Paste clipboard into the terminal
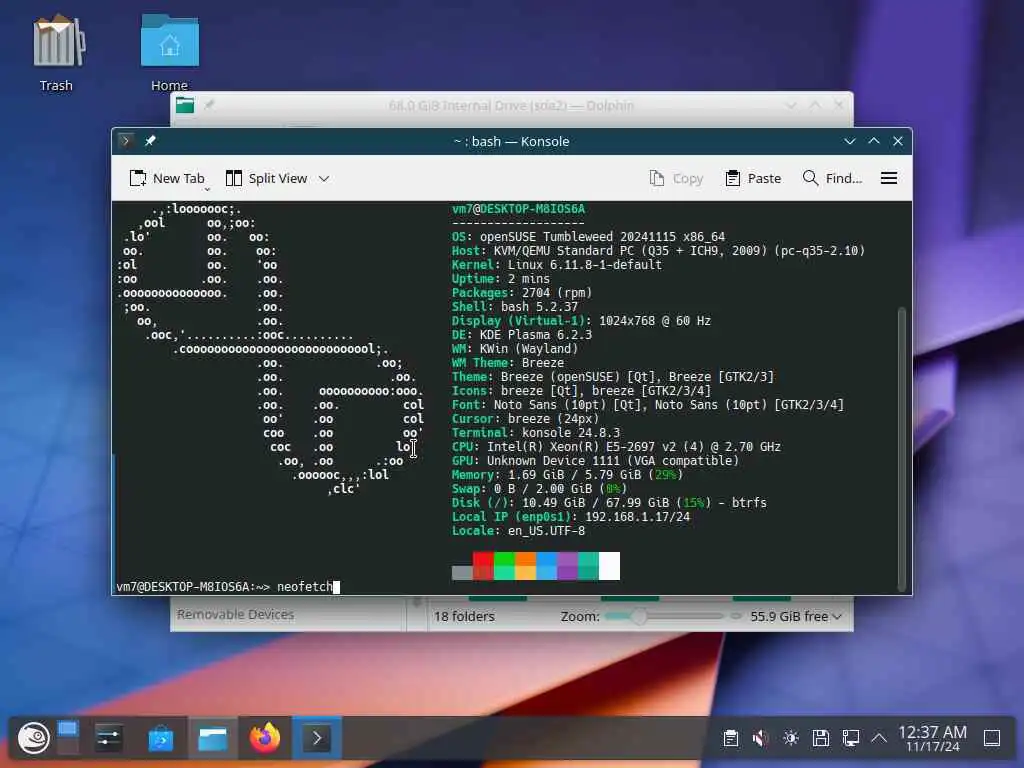This screenshot has height=768, width=1024. (x=753, y=178)
